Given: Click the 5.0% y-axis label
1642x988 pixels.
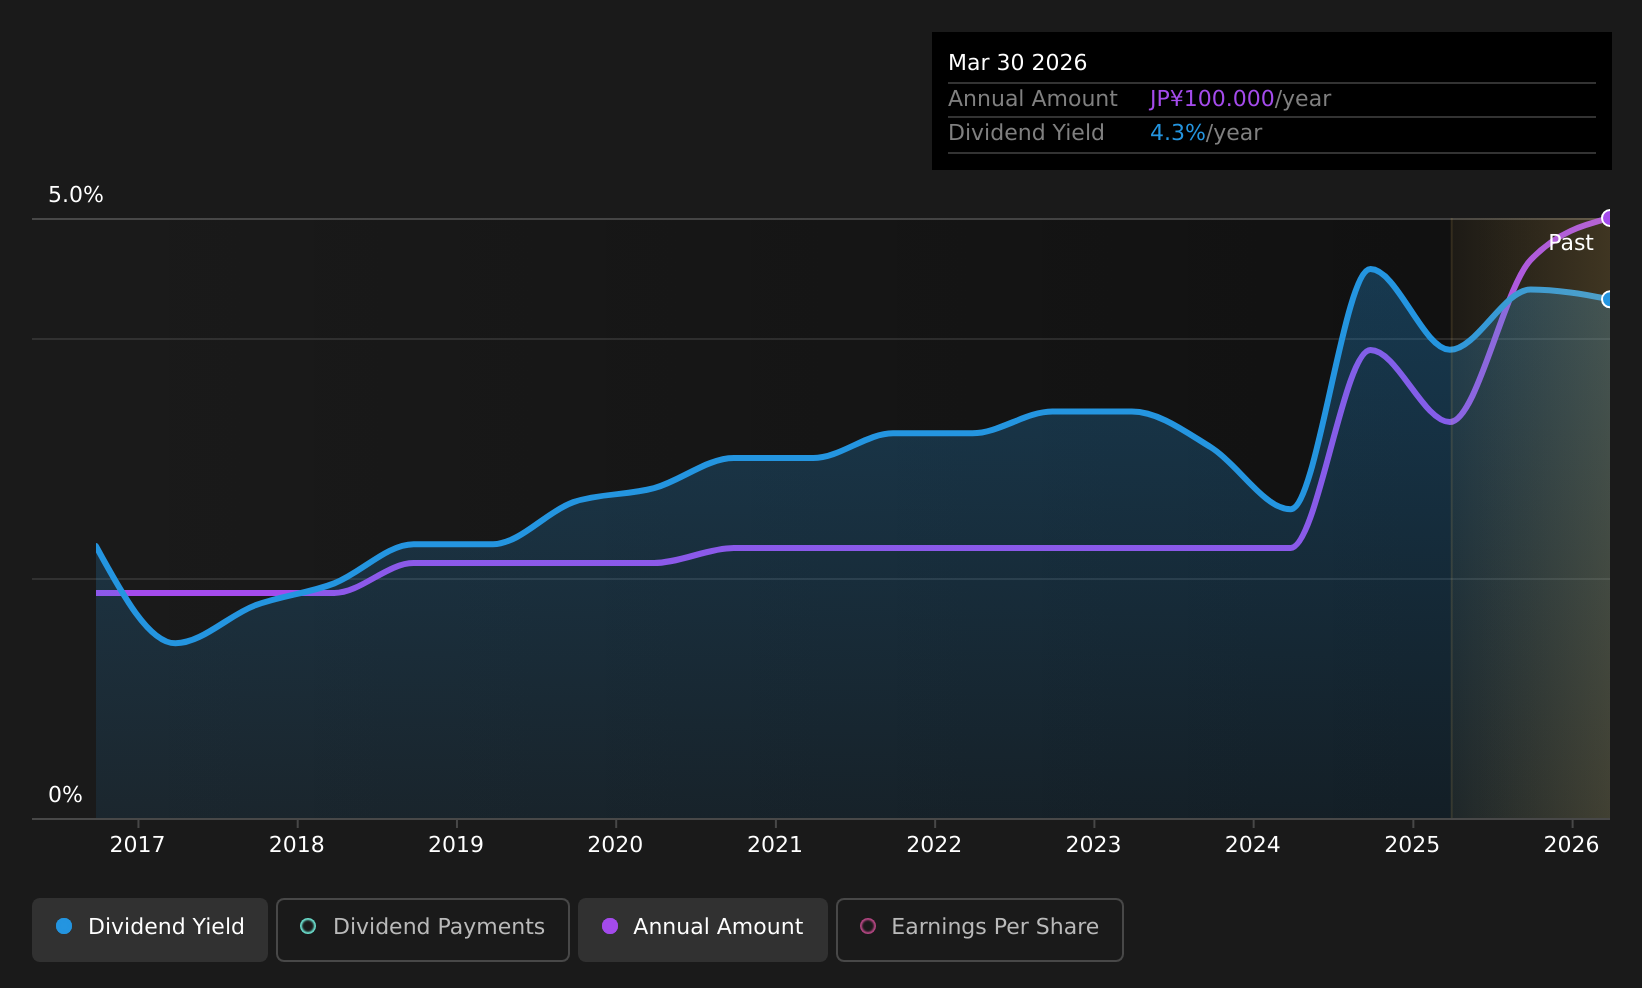Looking at the screenshot, I should click(76, 195).
